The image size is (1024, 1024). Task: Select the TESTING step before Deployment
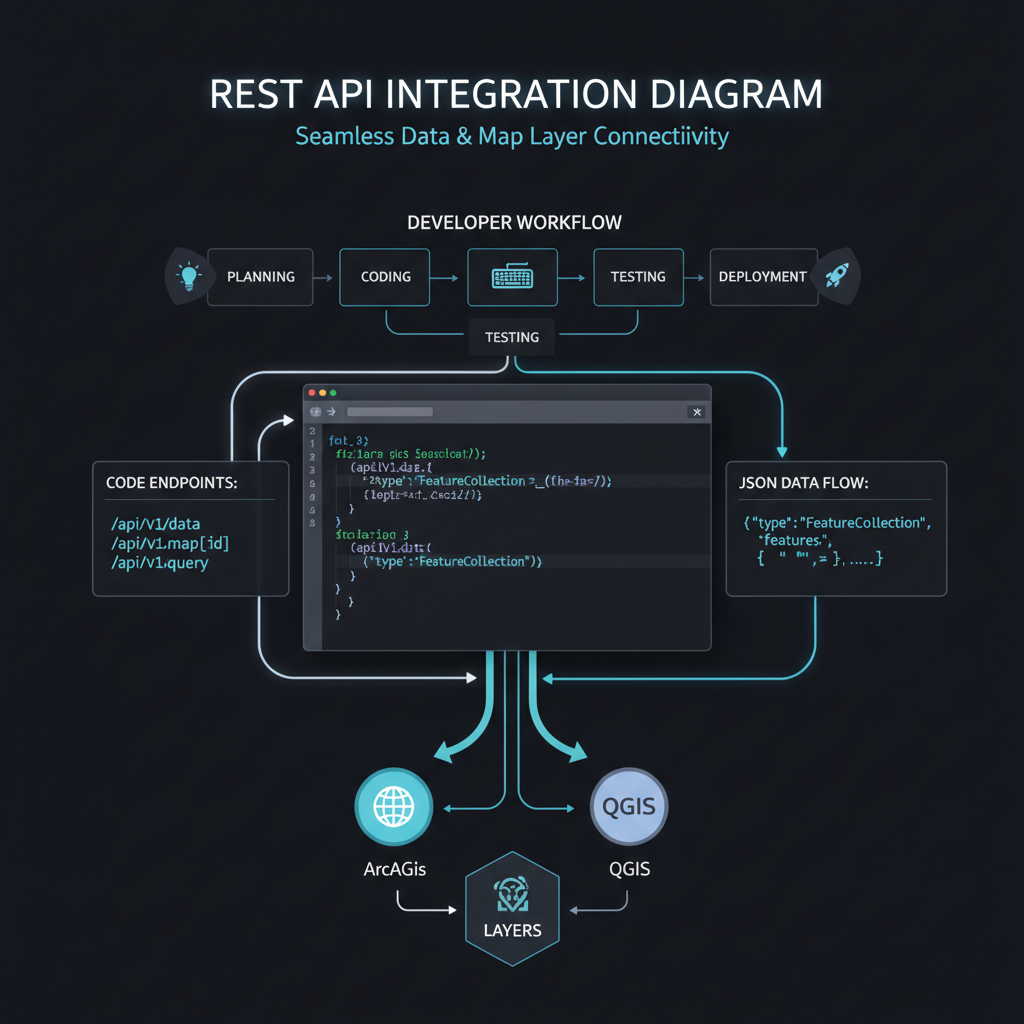(638, 277)
